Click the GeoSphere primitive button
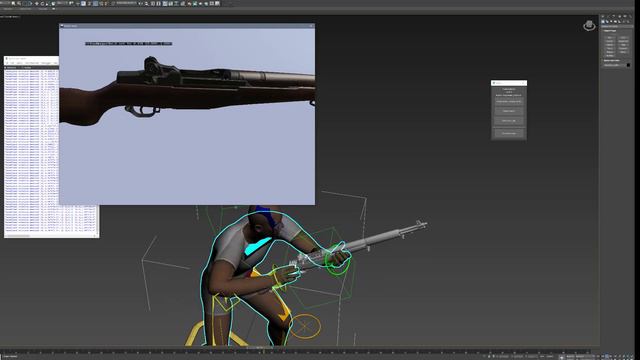Viewport: 640px width, 360px height. point(623,41)
